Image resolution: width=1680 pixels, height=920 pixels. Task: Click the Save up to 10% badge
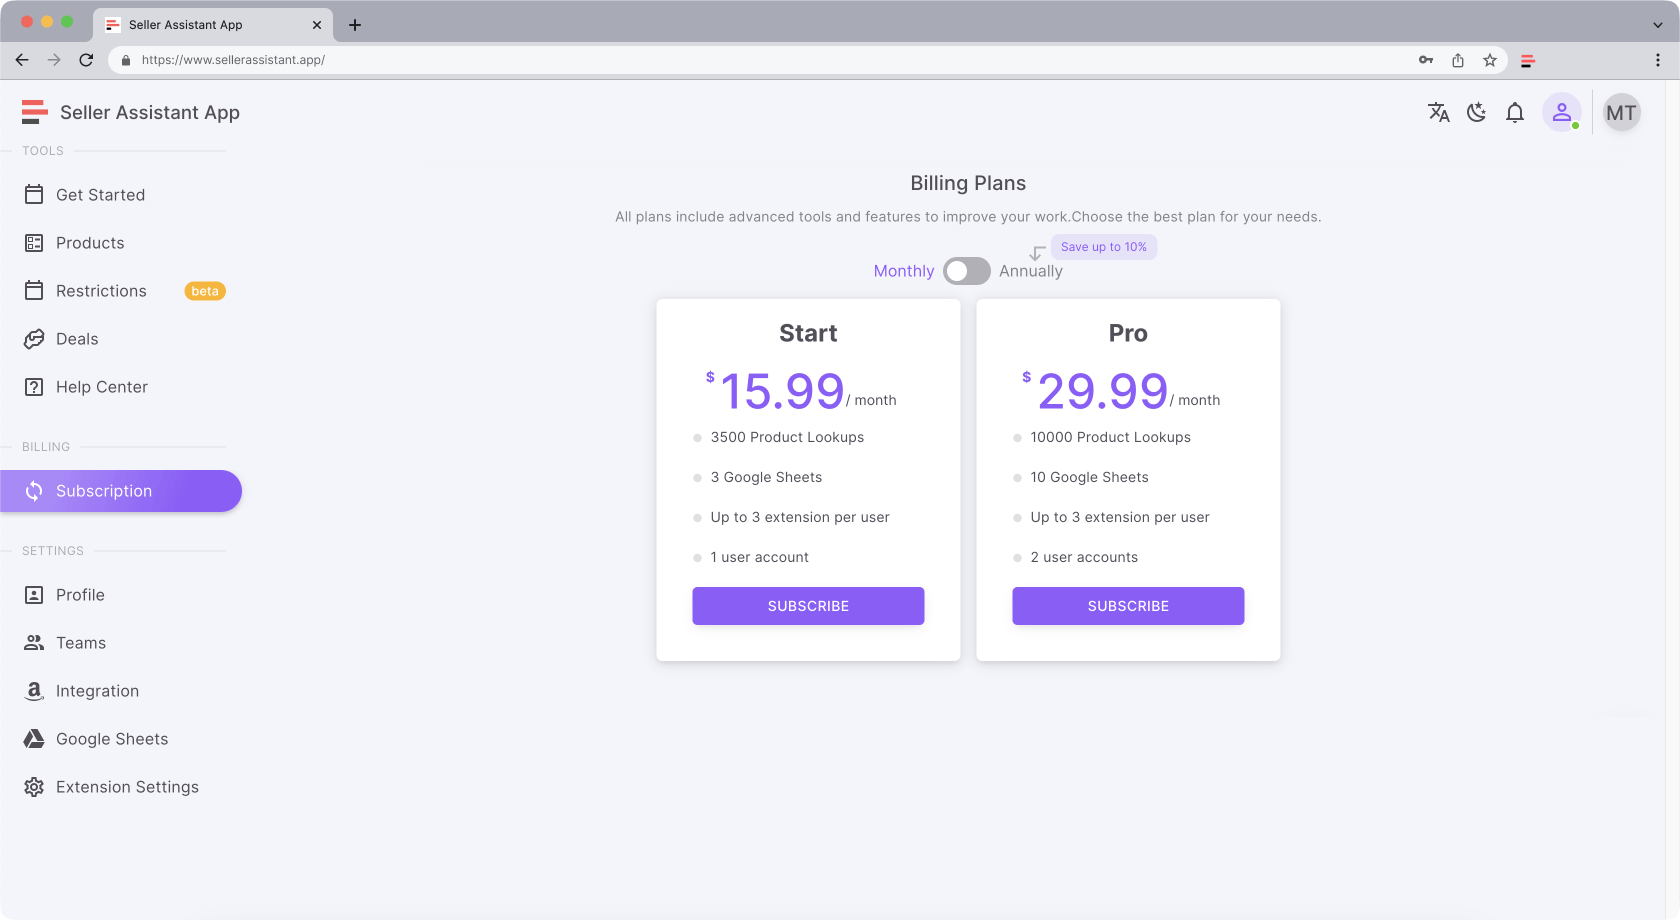(1104, 246)
